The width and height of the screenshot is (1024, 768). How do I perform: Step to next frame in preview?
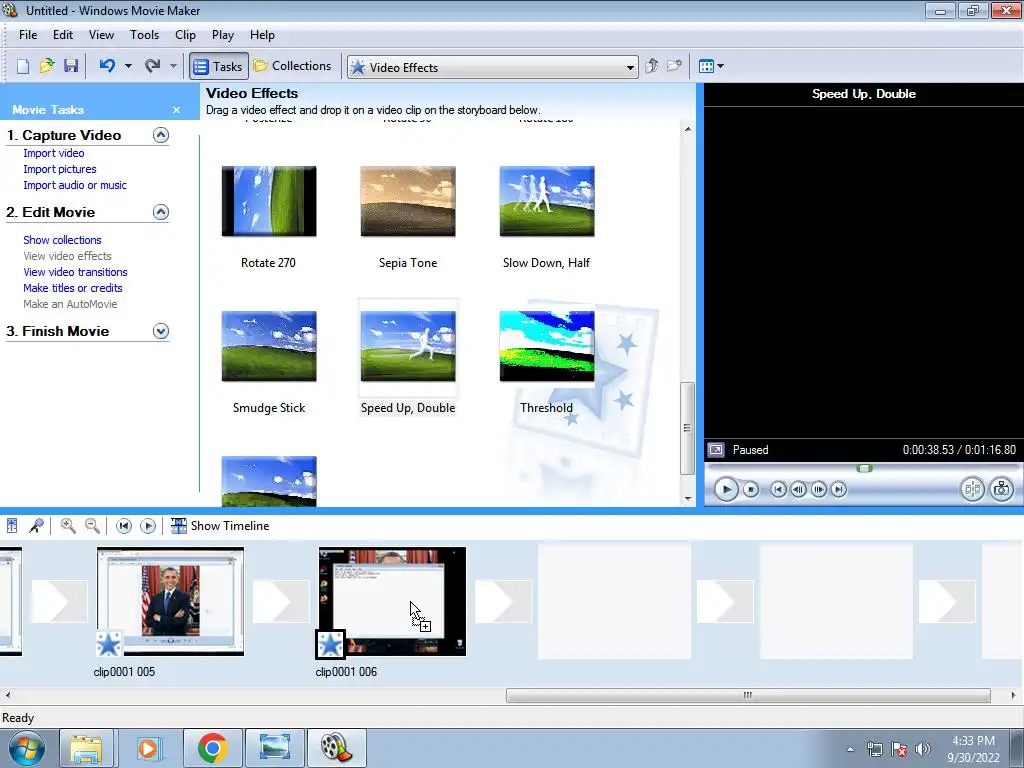click(819, 489)
